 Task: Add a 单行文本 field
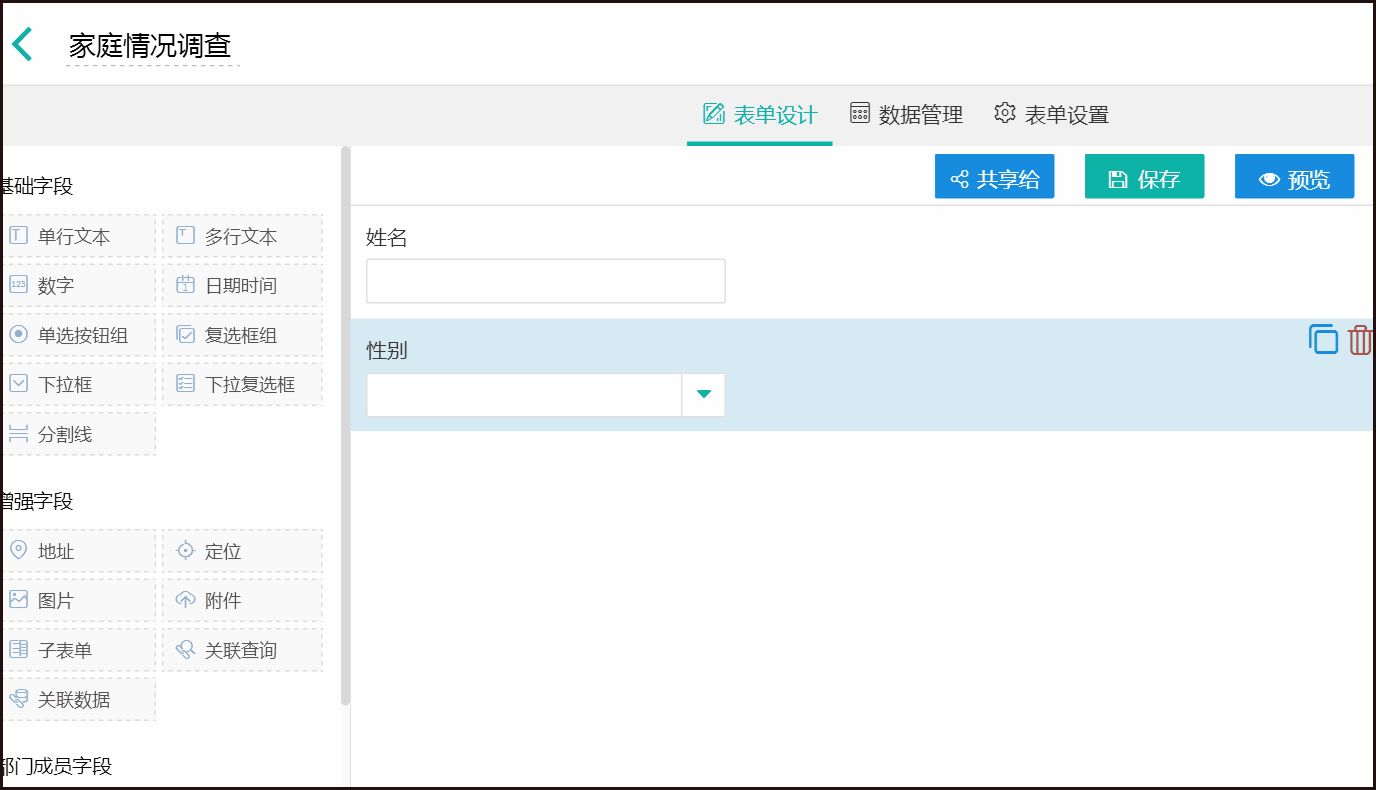(x=78, y=236)
